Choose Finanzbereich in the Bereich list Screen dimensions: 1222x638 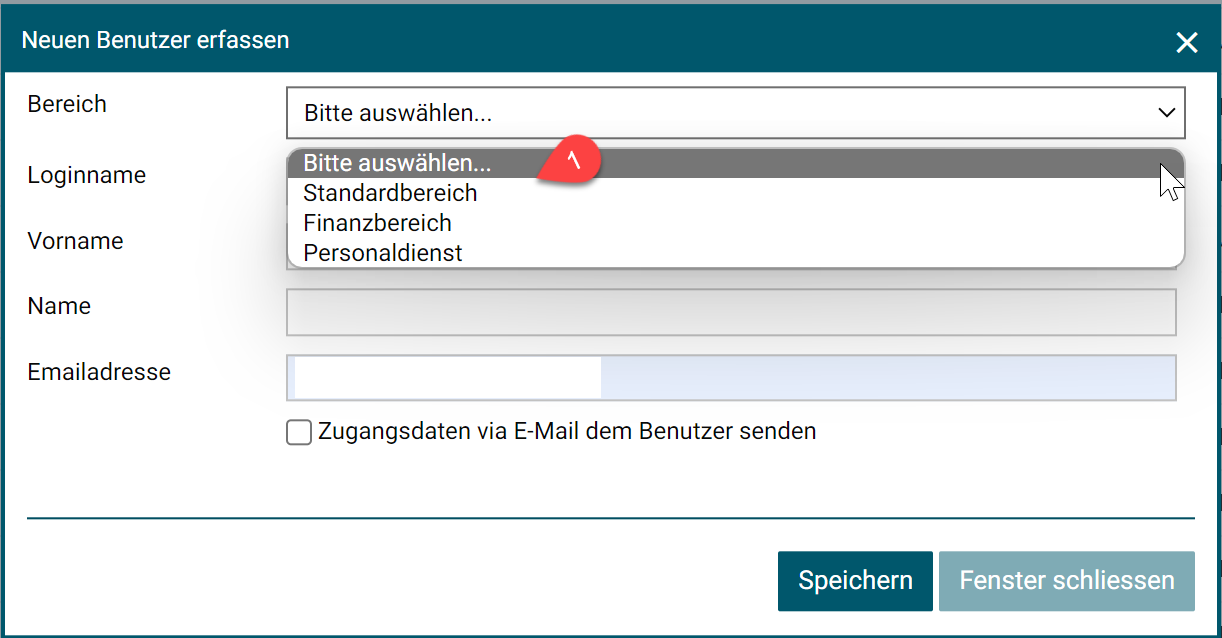pos(377,223)
